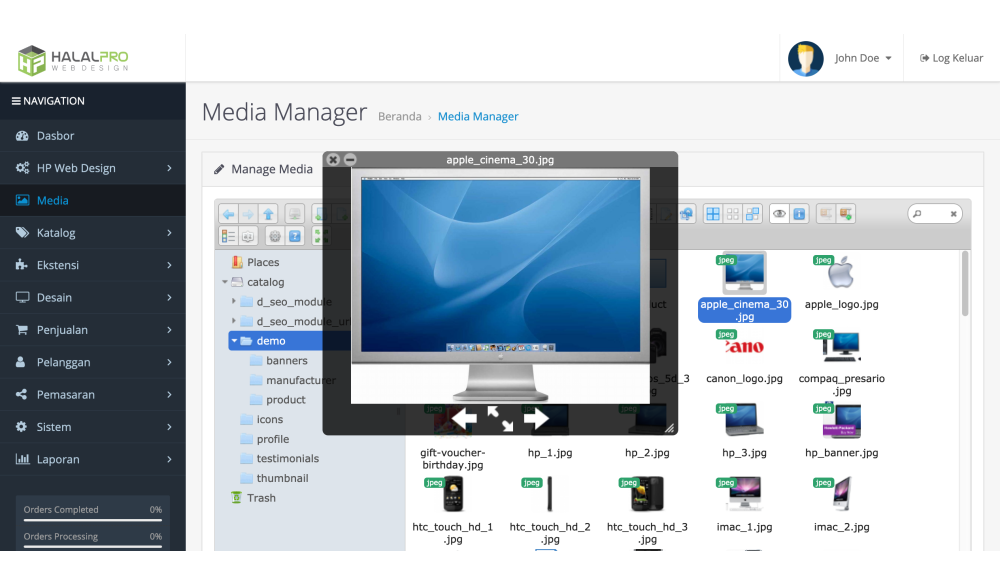The image size is (1000, 585).
Task: Click the back arrow in file toolbar
Action: click(228, 214)
